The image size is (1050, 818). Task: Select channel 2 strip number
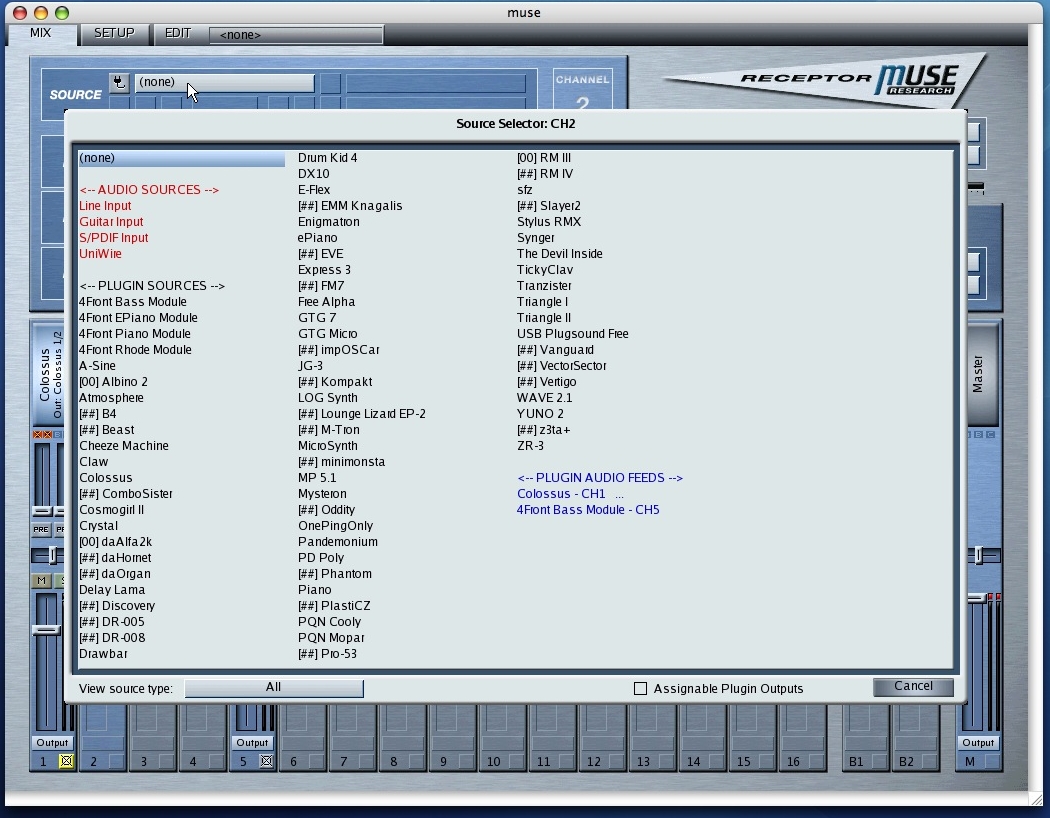[x=94, y=761]
